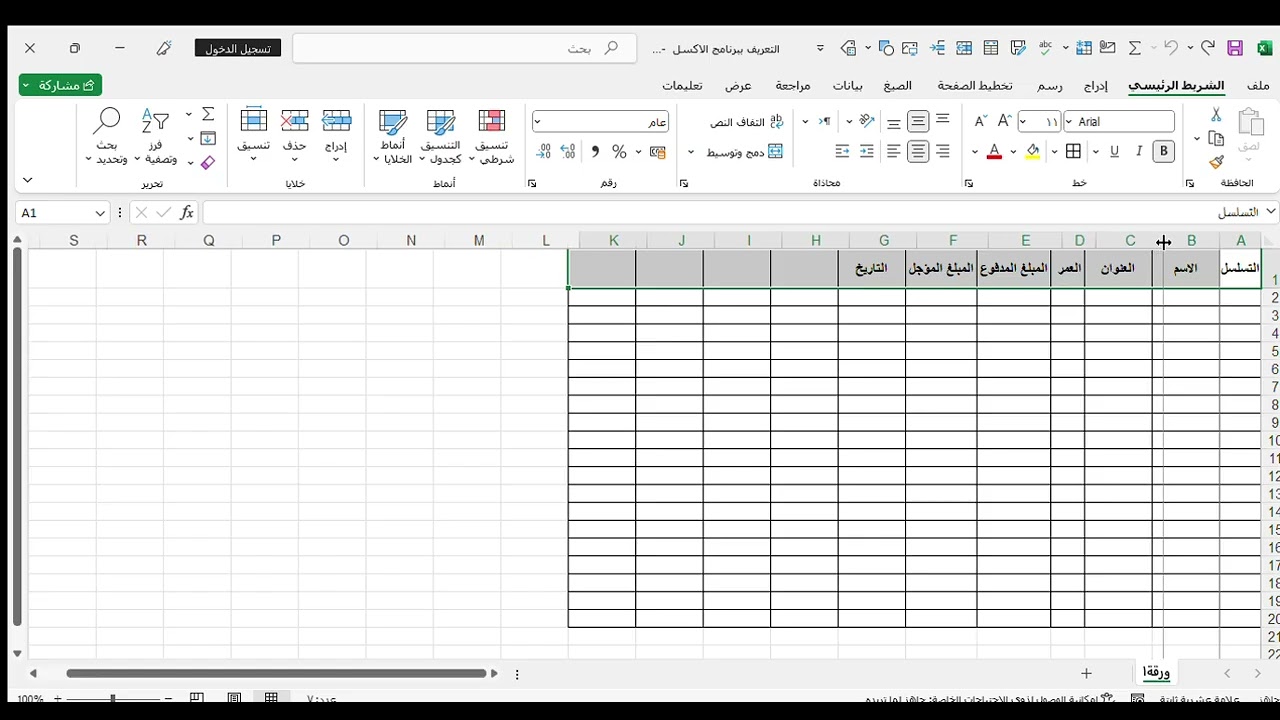Click the Format Painter brush icon
Viewport: 1280px width, 720px height.
click(x=1216, y=162)
